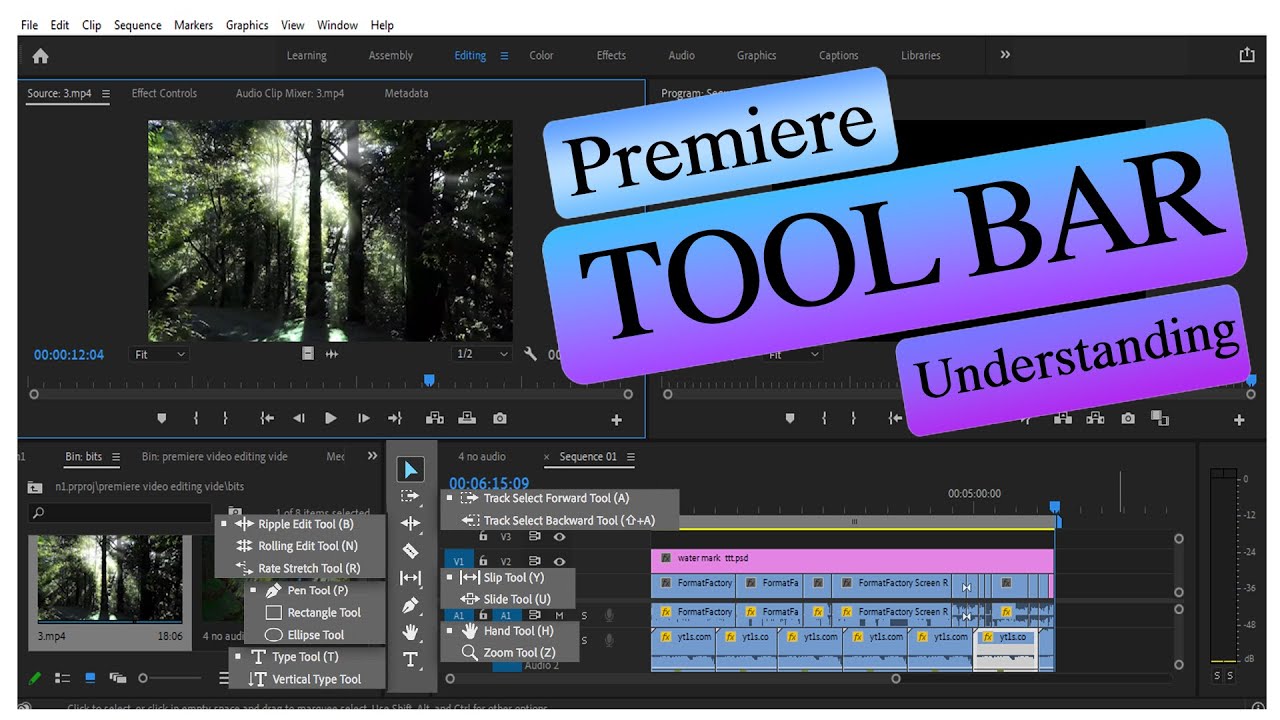Toggle V3 sync lock
Image resolution: width=1280 pixels, height=720 pixels.
[x=535, y=537]
